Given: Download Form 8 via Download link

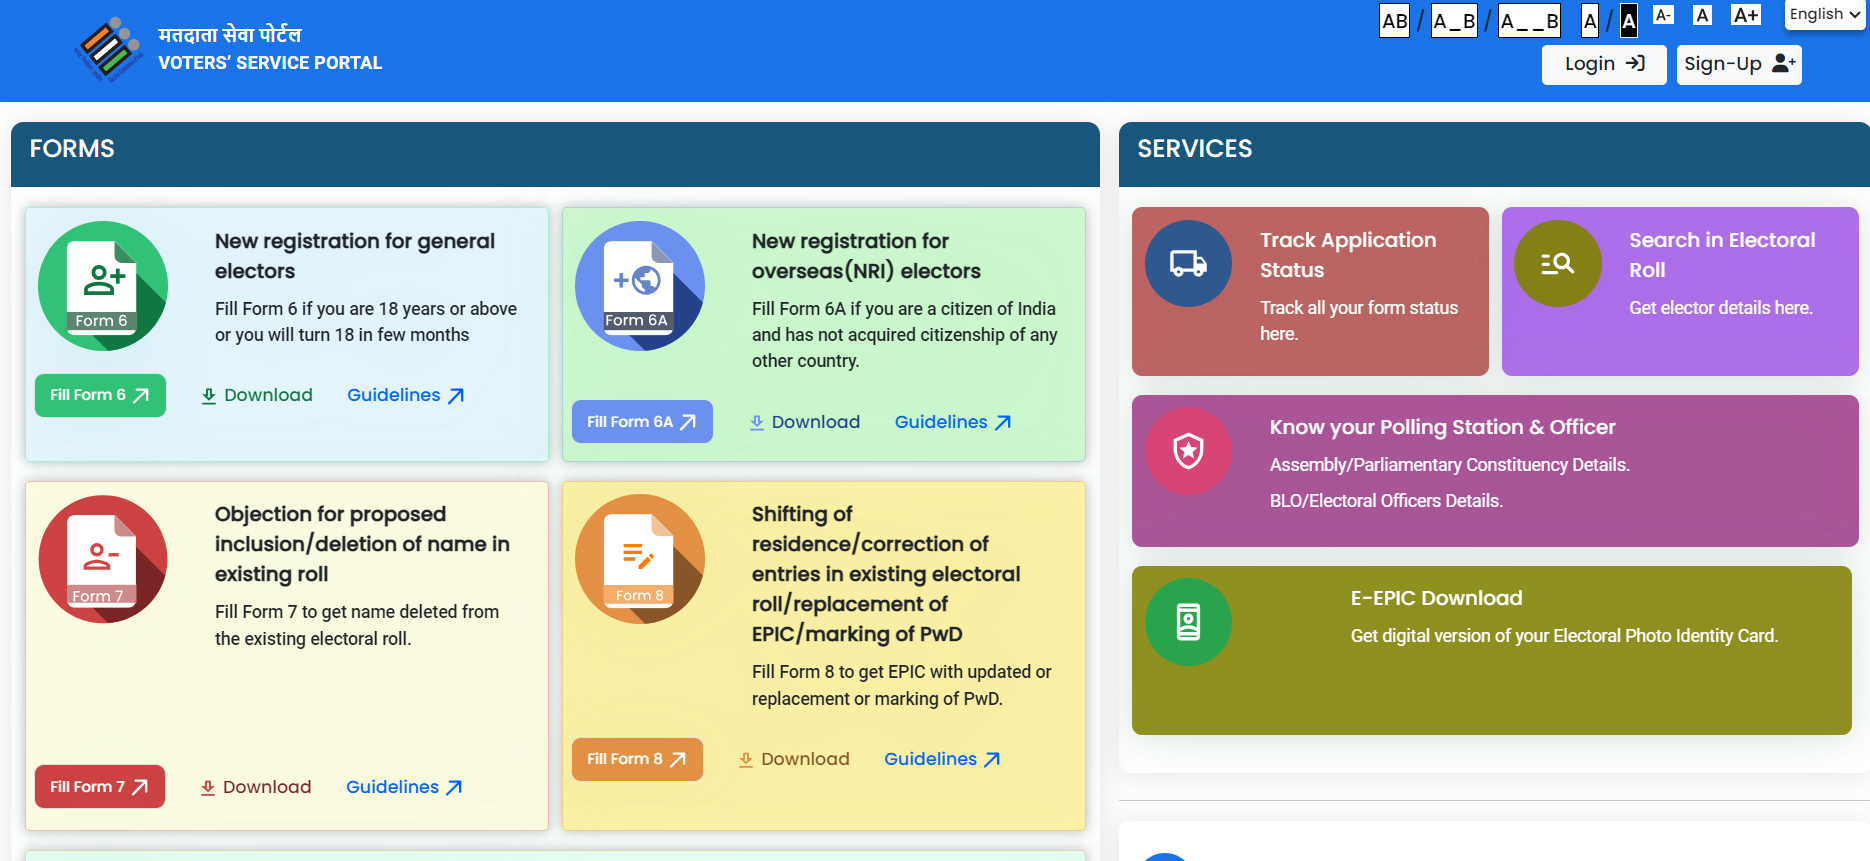Looking at the screenshot, I should [x=794, y=759].
